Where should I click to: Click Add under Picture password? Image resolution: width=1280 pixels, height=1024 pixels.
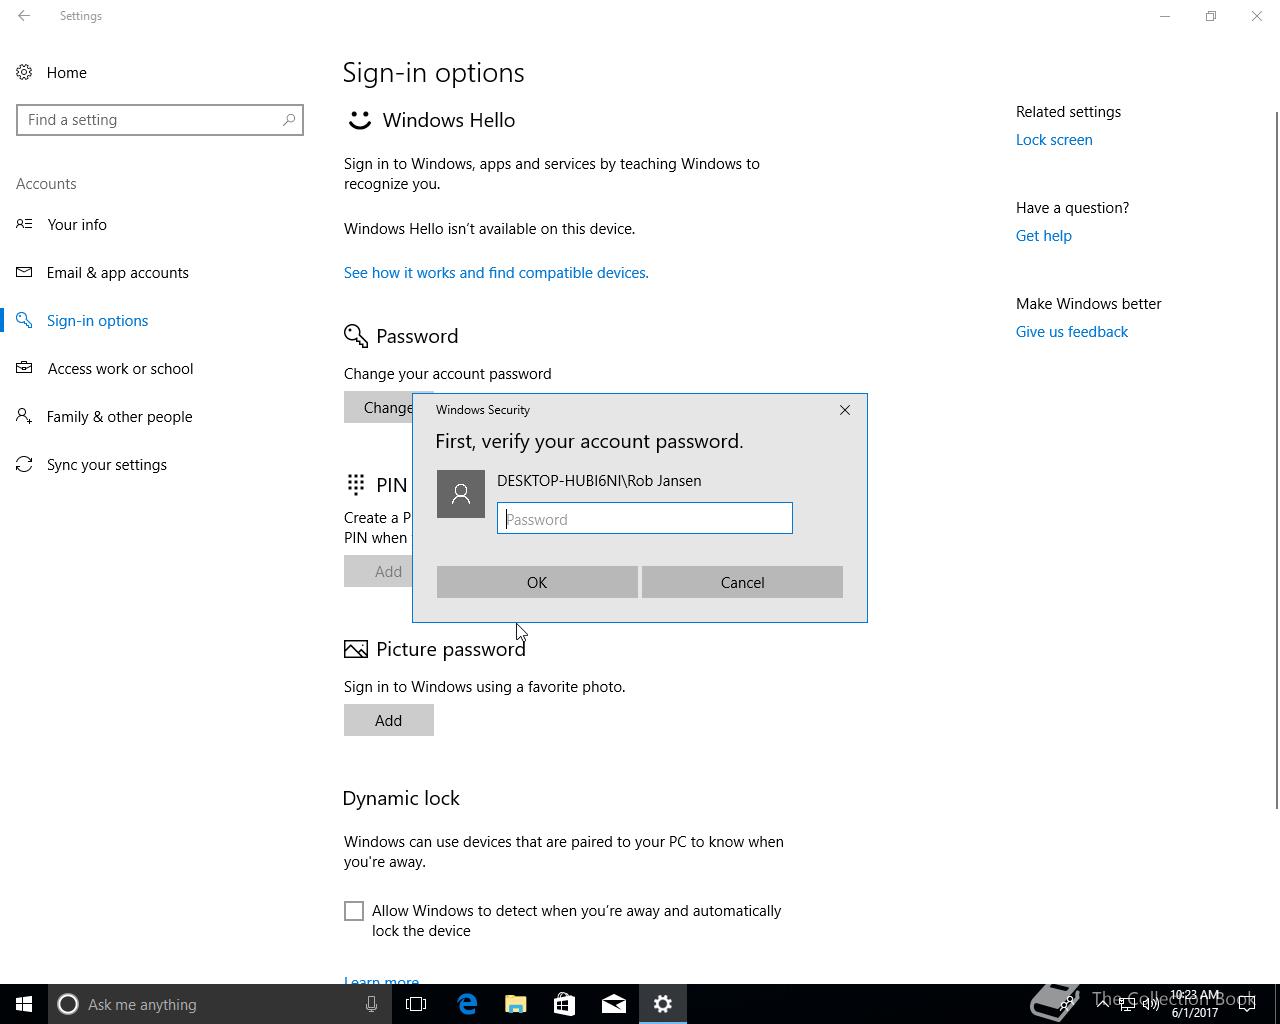pyautogui.click(x=389, y=720)
